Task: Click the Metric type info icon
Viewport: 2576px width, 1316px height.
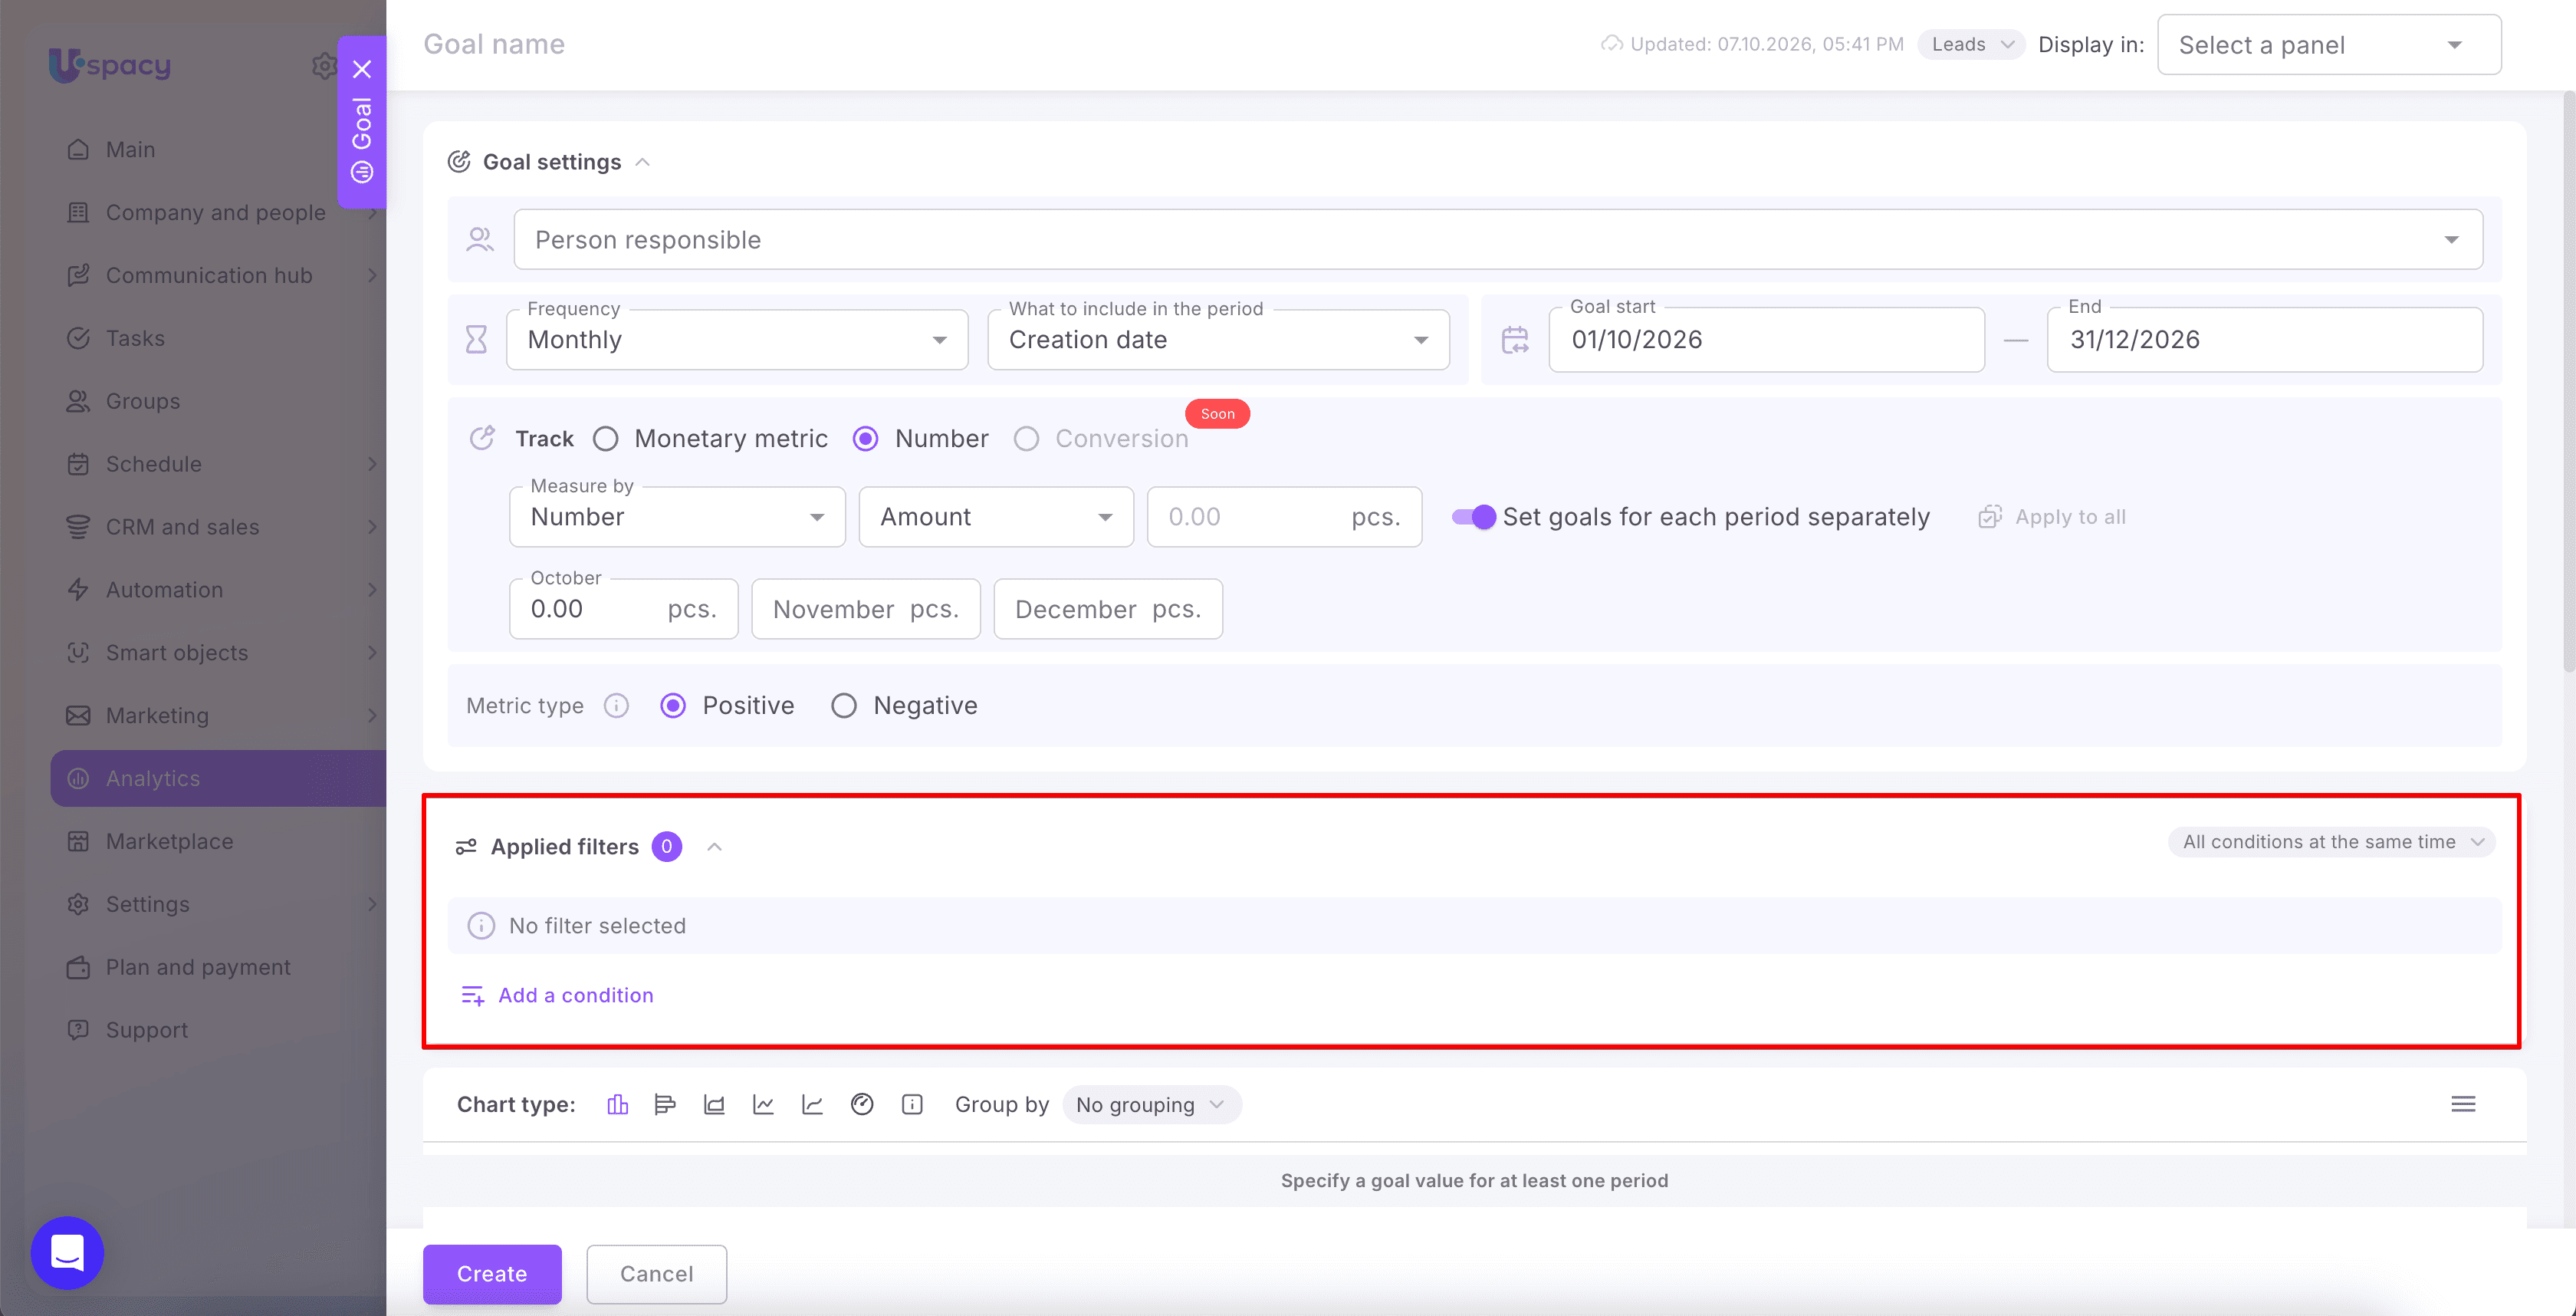Action: tap(616, 706)
